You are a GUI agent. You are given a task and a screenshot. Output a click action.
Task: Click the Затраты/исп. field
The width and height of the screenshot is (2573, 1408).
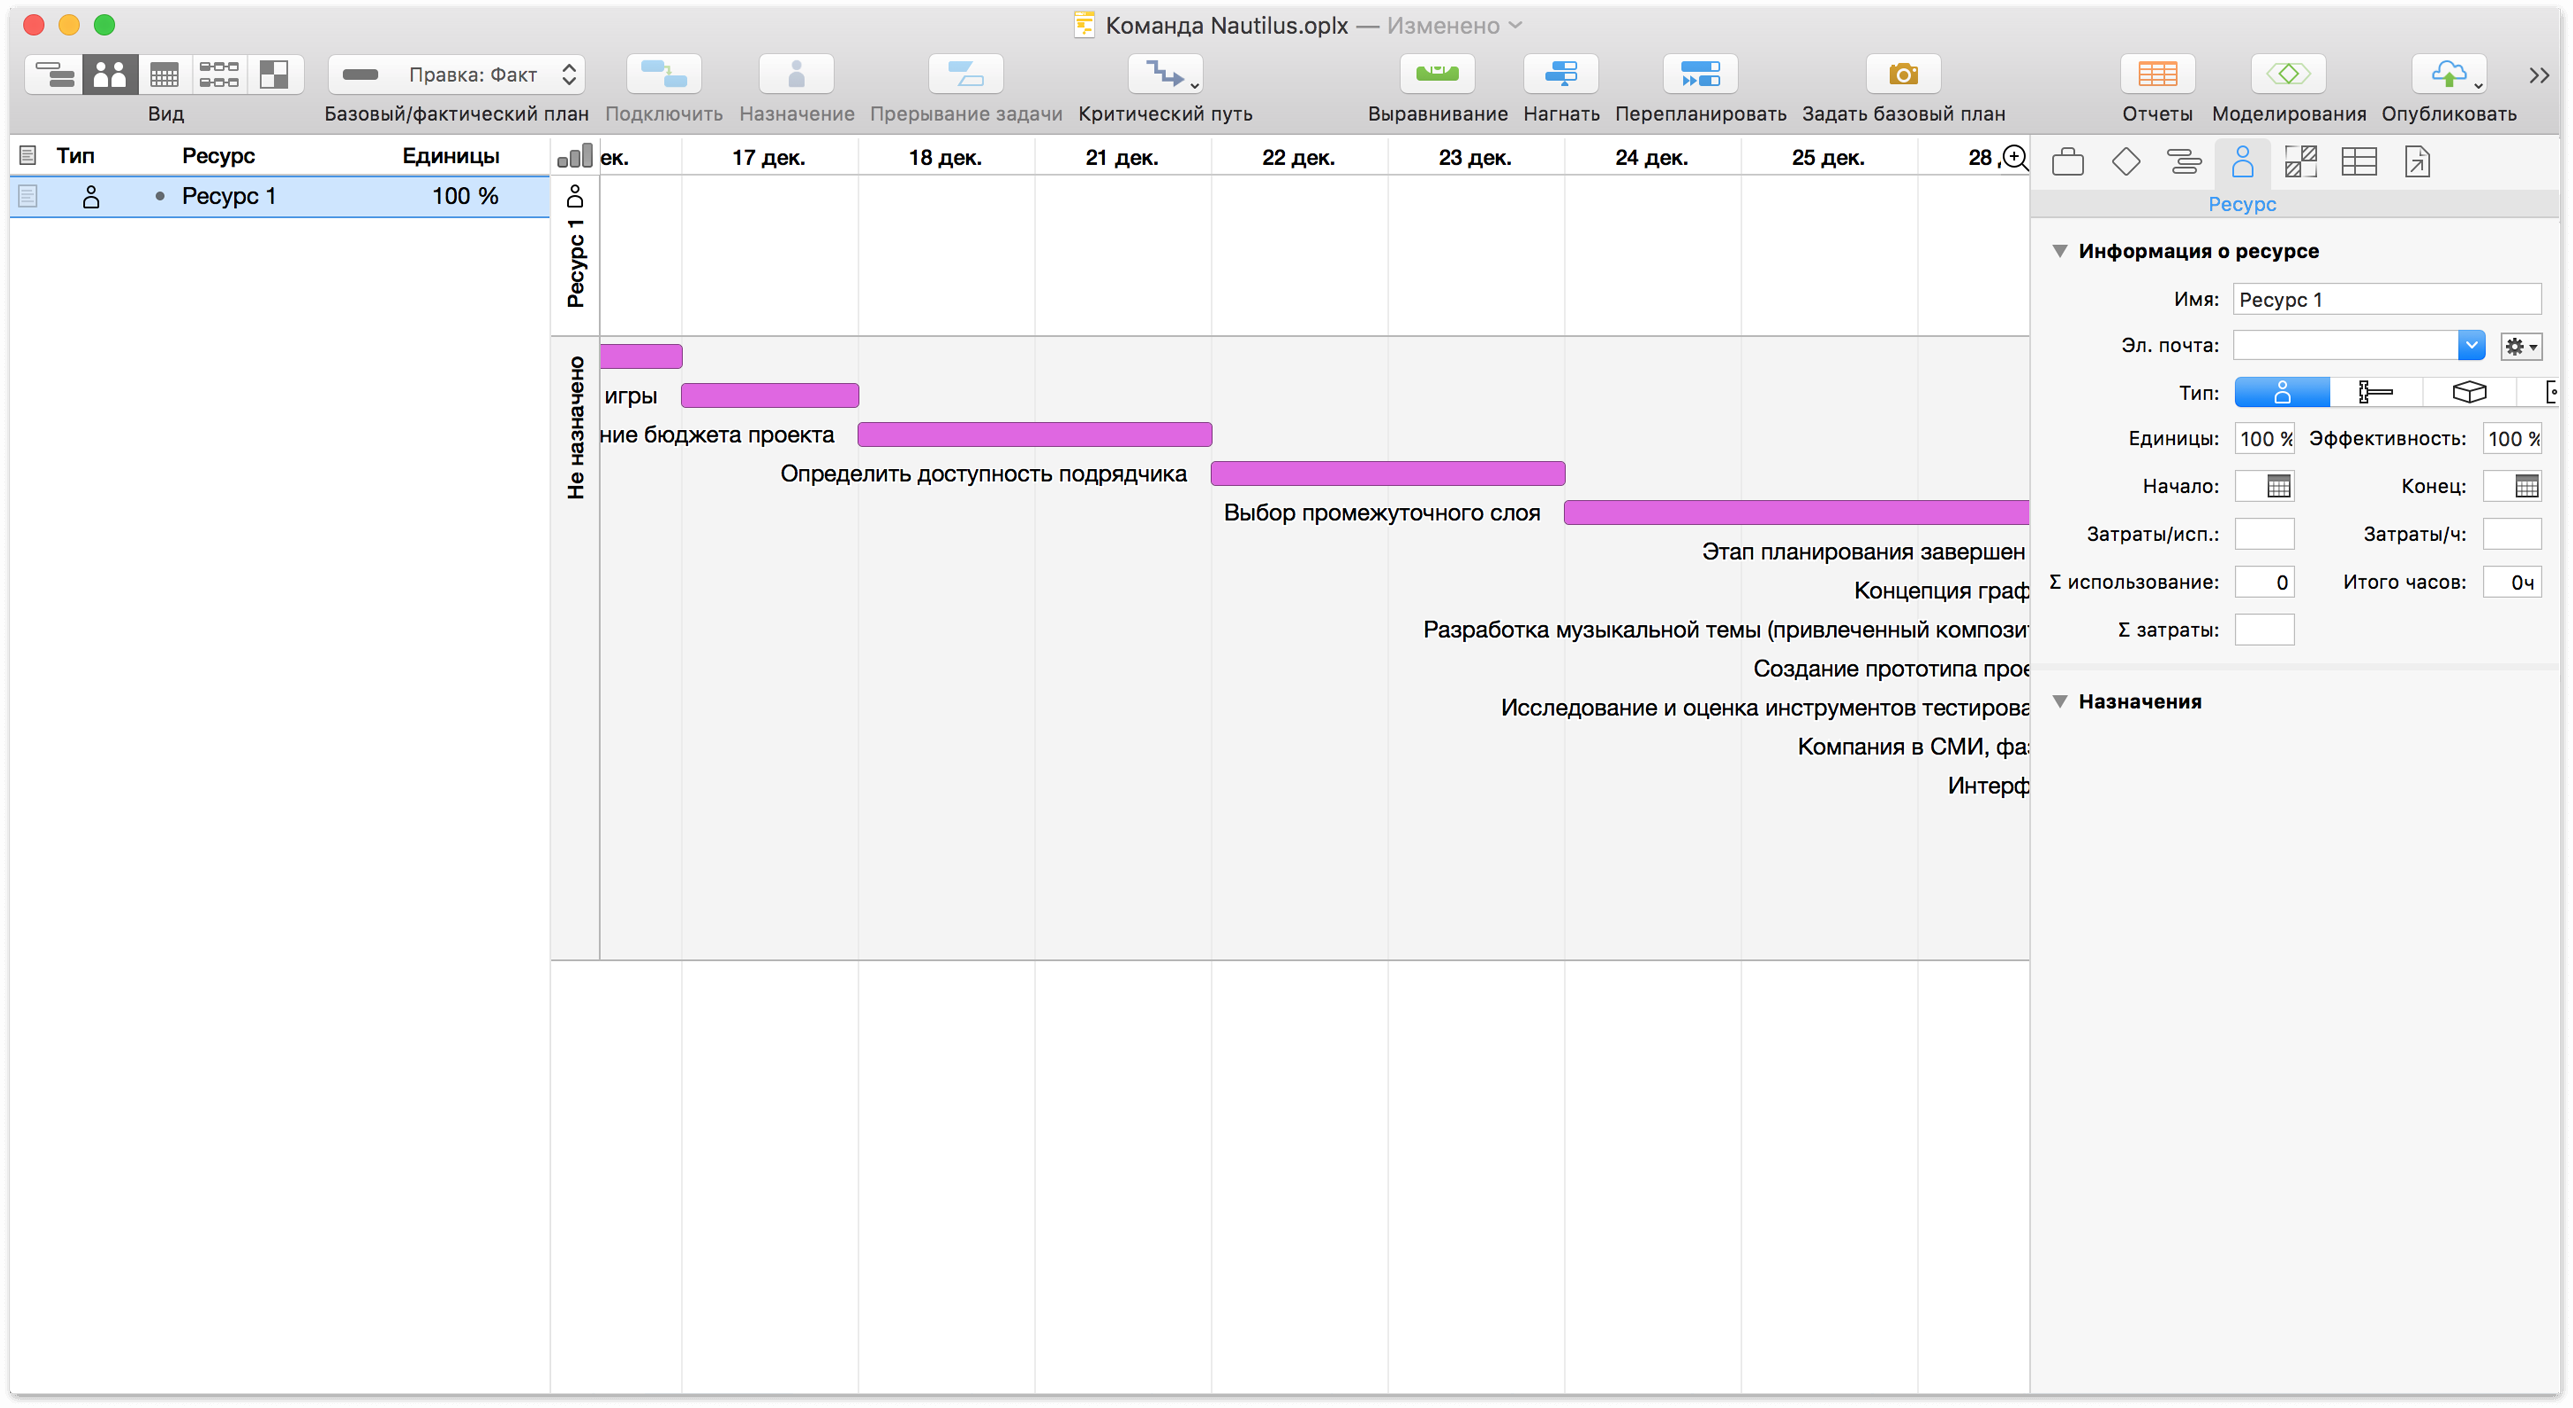point(2264,534)
